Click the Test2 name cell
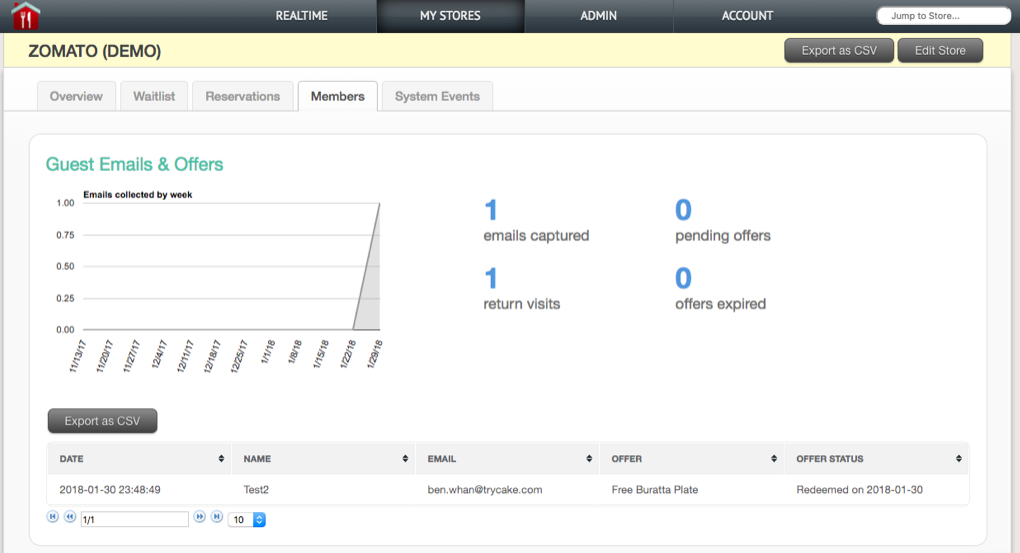Image resolution: width=1020 pixels, height=553 pixels. [256, 489]
